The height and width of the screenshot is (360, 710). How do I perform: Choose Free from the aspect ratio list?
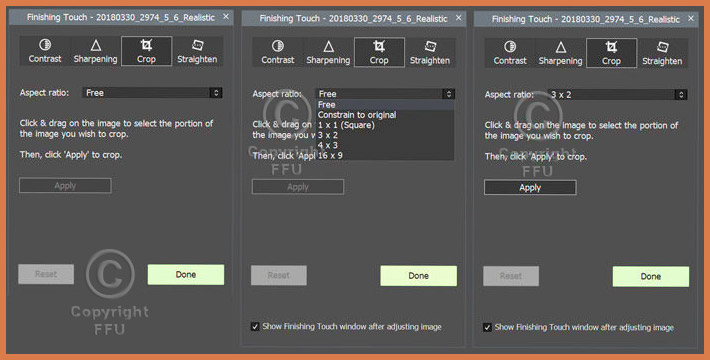[x=385, y=105]
